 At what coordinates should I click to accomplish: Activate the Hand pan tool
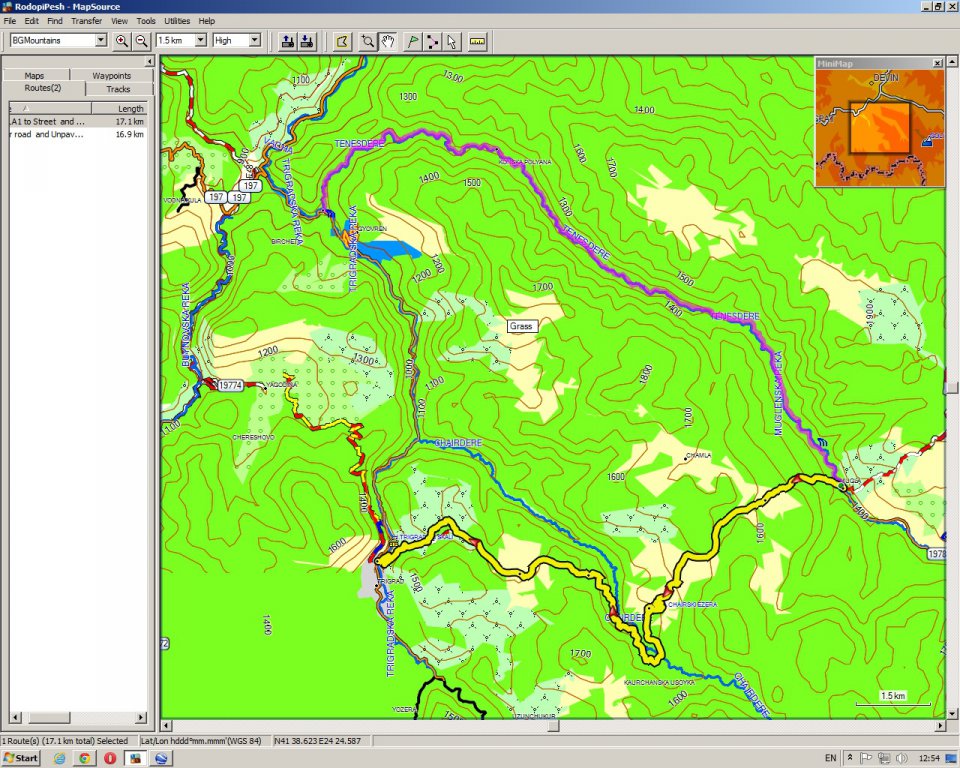(388, 41)
